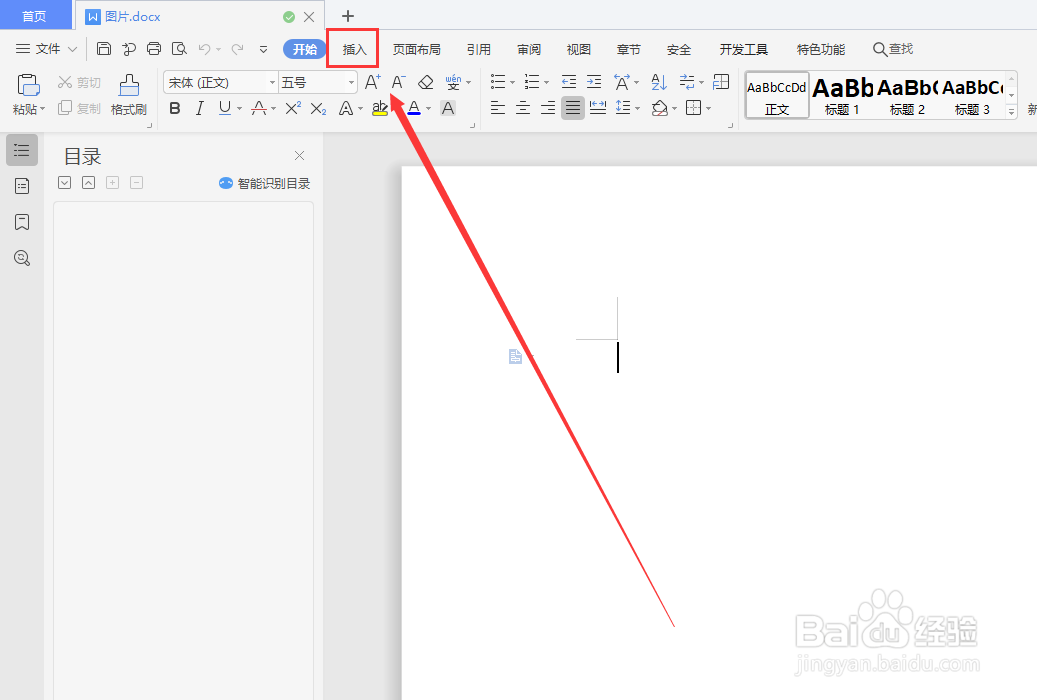This screenshot has width=1037, height=700.
Task: Click the Sort A-Z icon
Action: [x=659, y=82]
